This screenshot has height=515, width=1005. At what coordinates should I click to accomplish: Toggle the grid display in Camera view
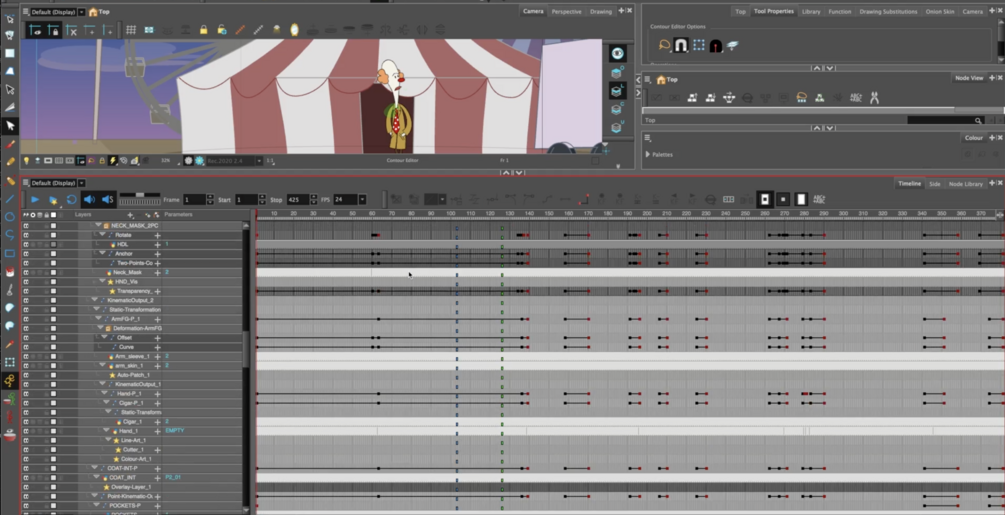point(131,29)
